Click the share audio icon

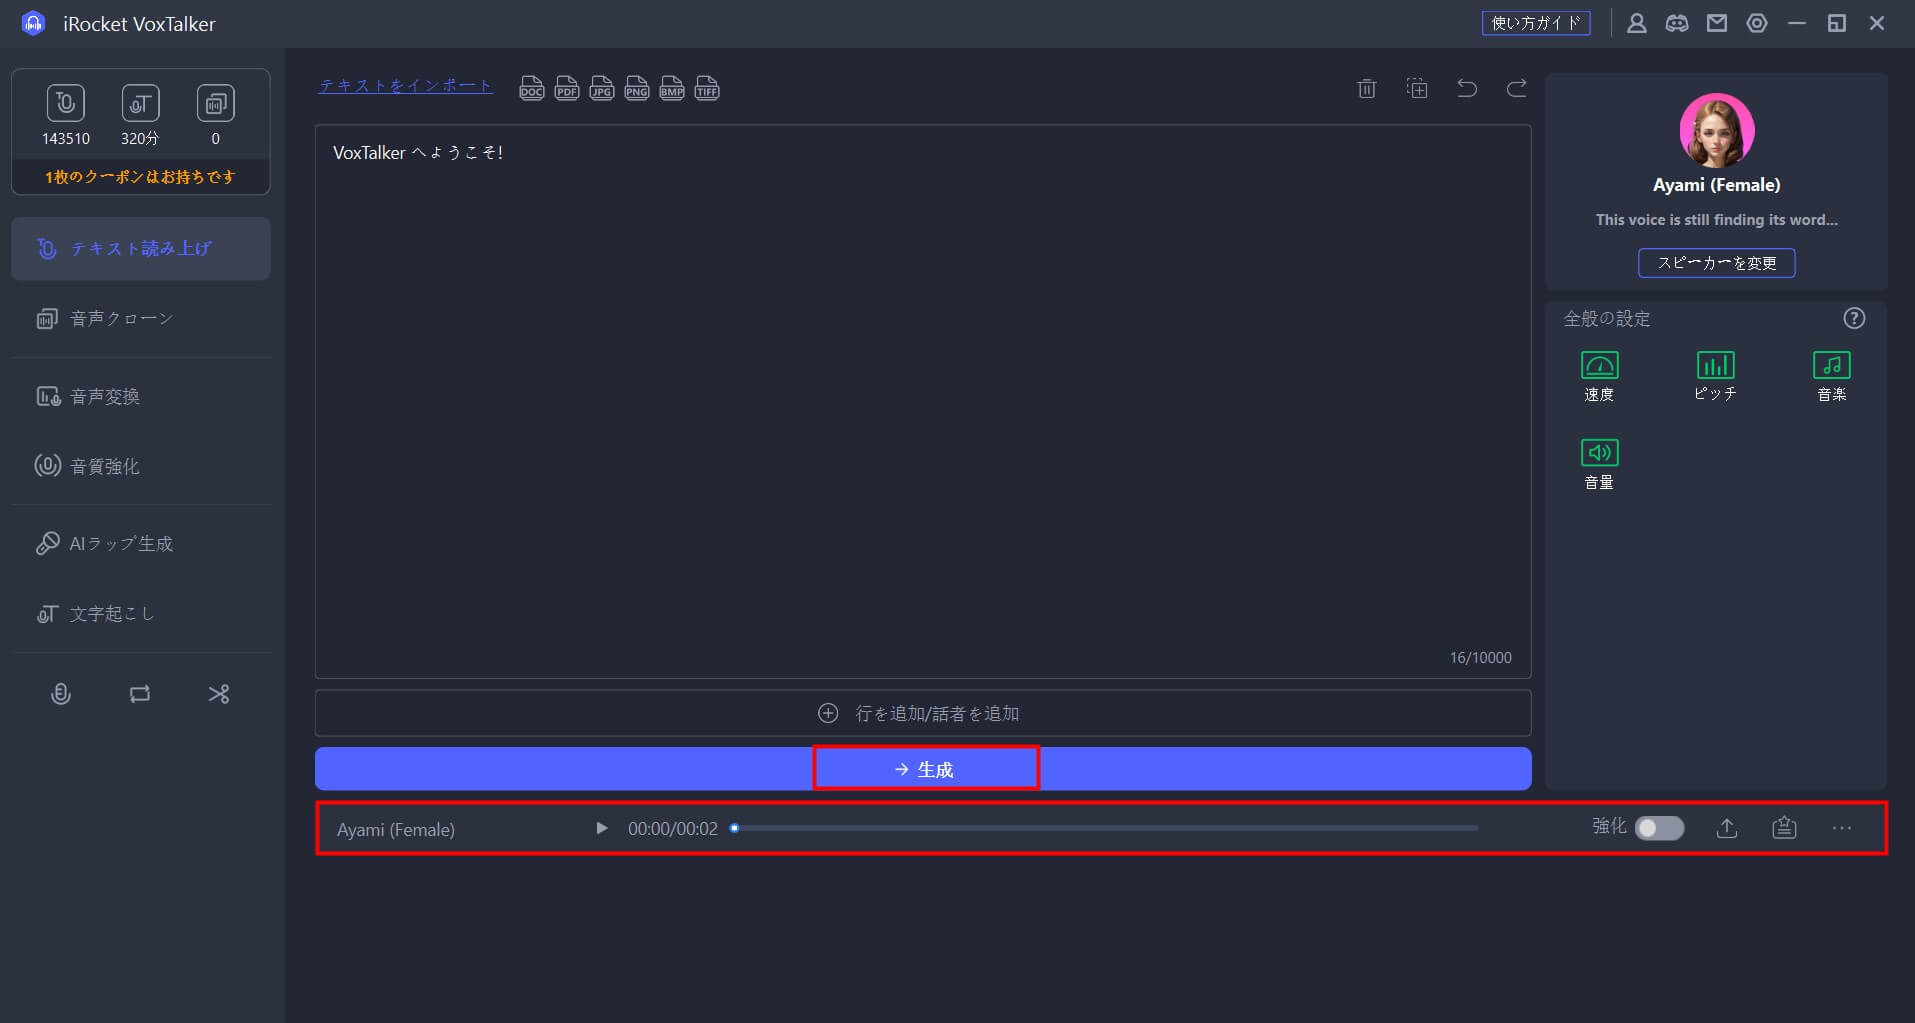(x=1785, y=828)
